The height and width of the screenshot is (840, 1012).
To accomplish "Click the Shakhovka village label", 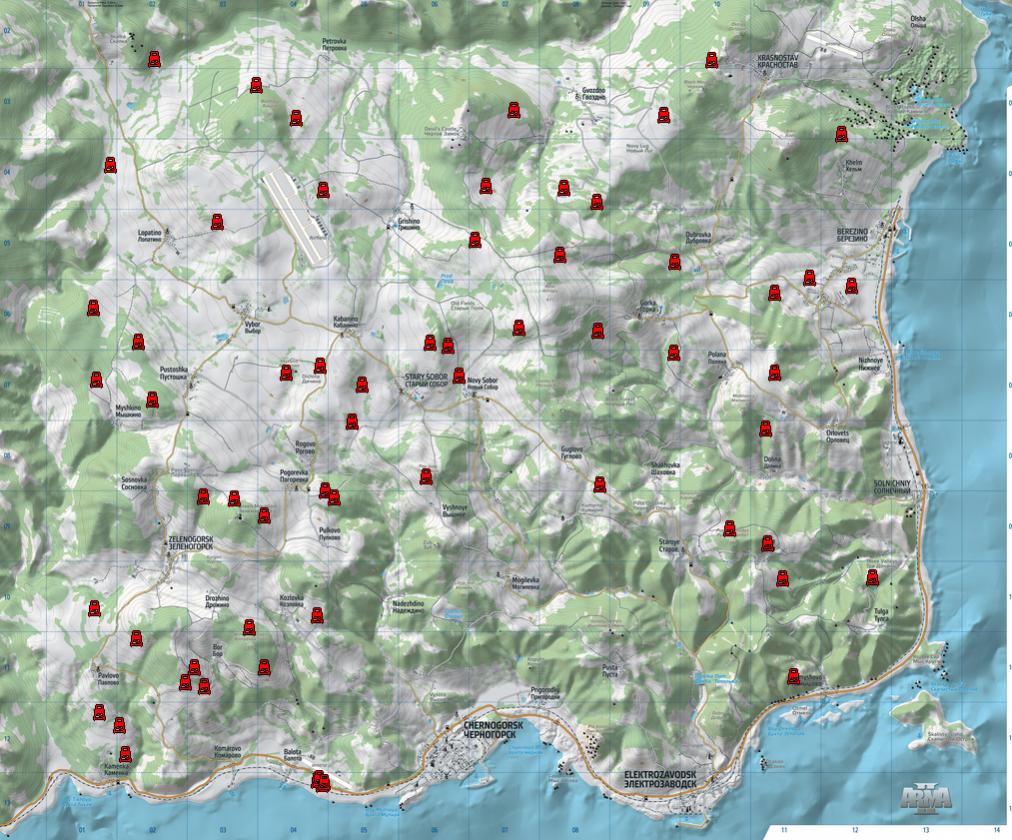I will (665, 468).
